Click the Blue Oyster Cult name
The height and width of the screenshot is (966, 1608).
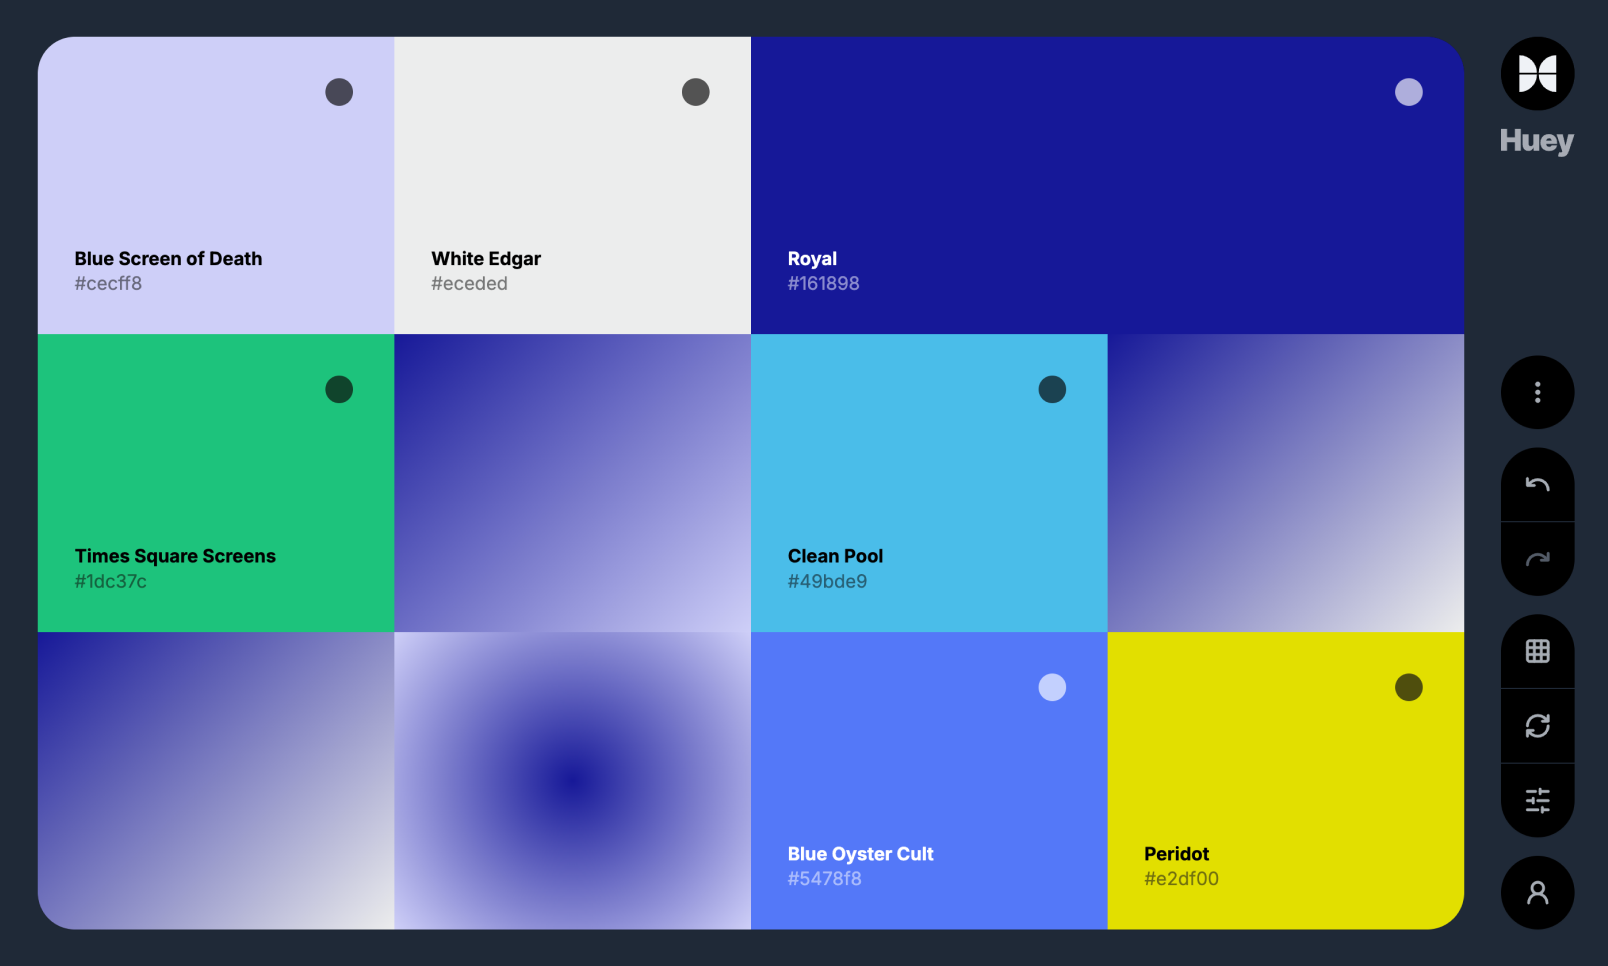click(860, 854)
